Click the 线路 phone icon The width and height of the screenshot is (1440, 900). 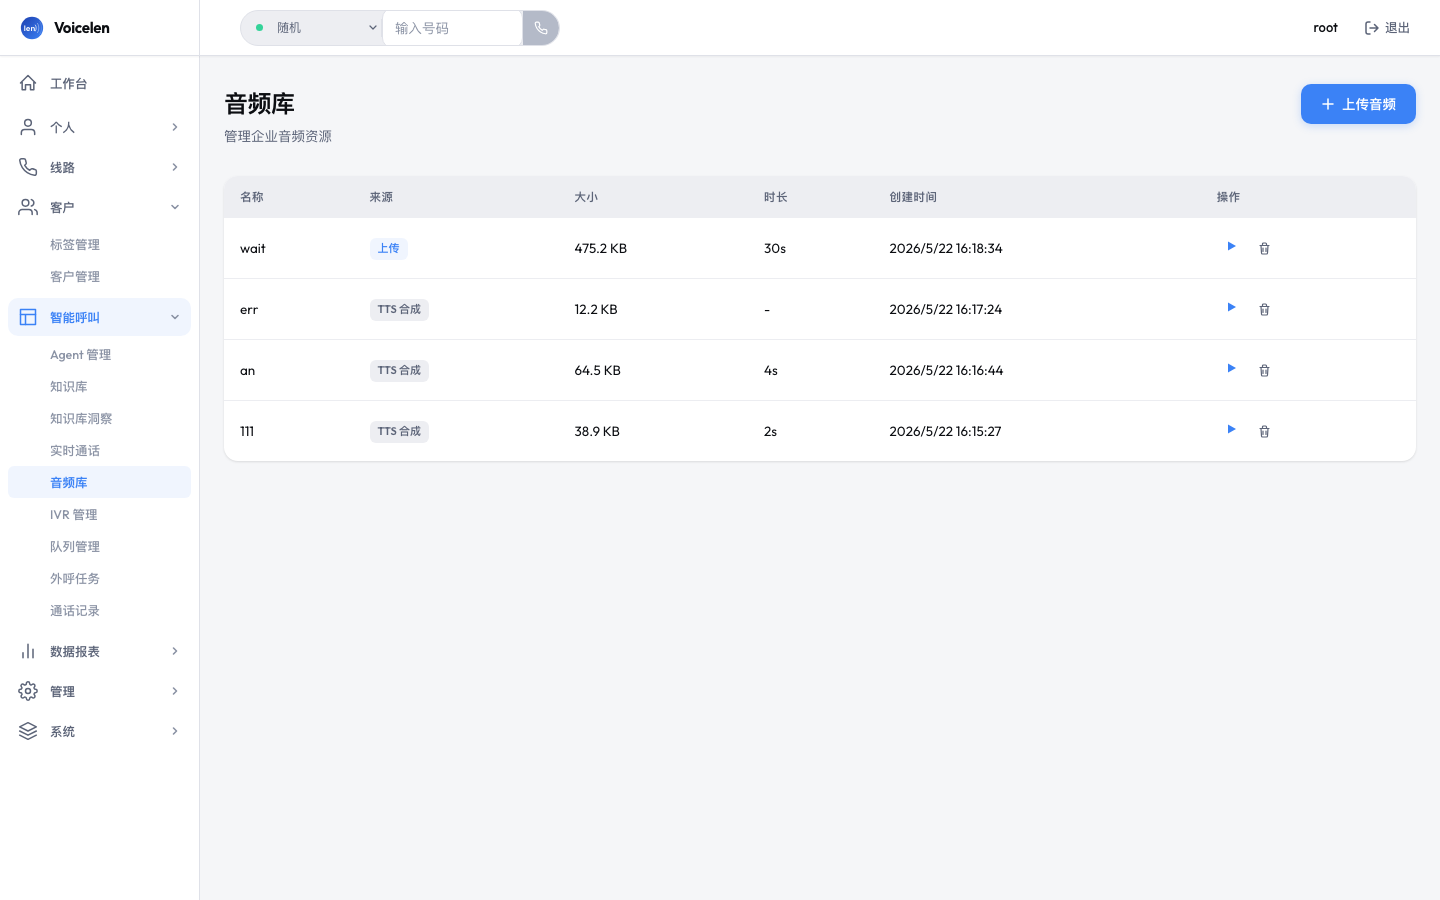[28, 167]
